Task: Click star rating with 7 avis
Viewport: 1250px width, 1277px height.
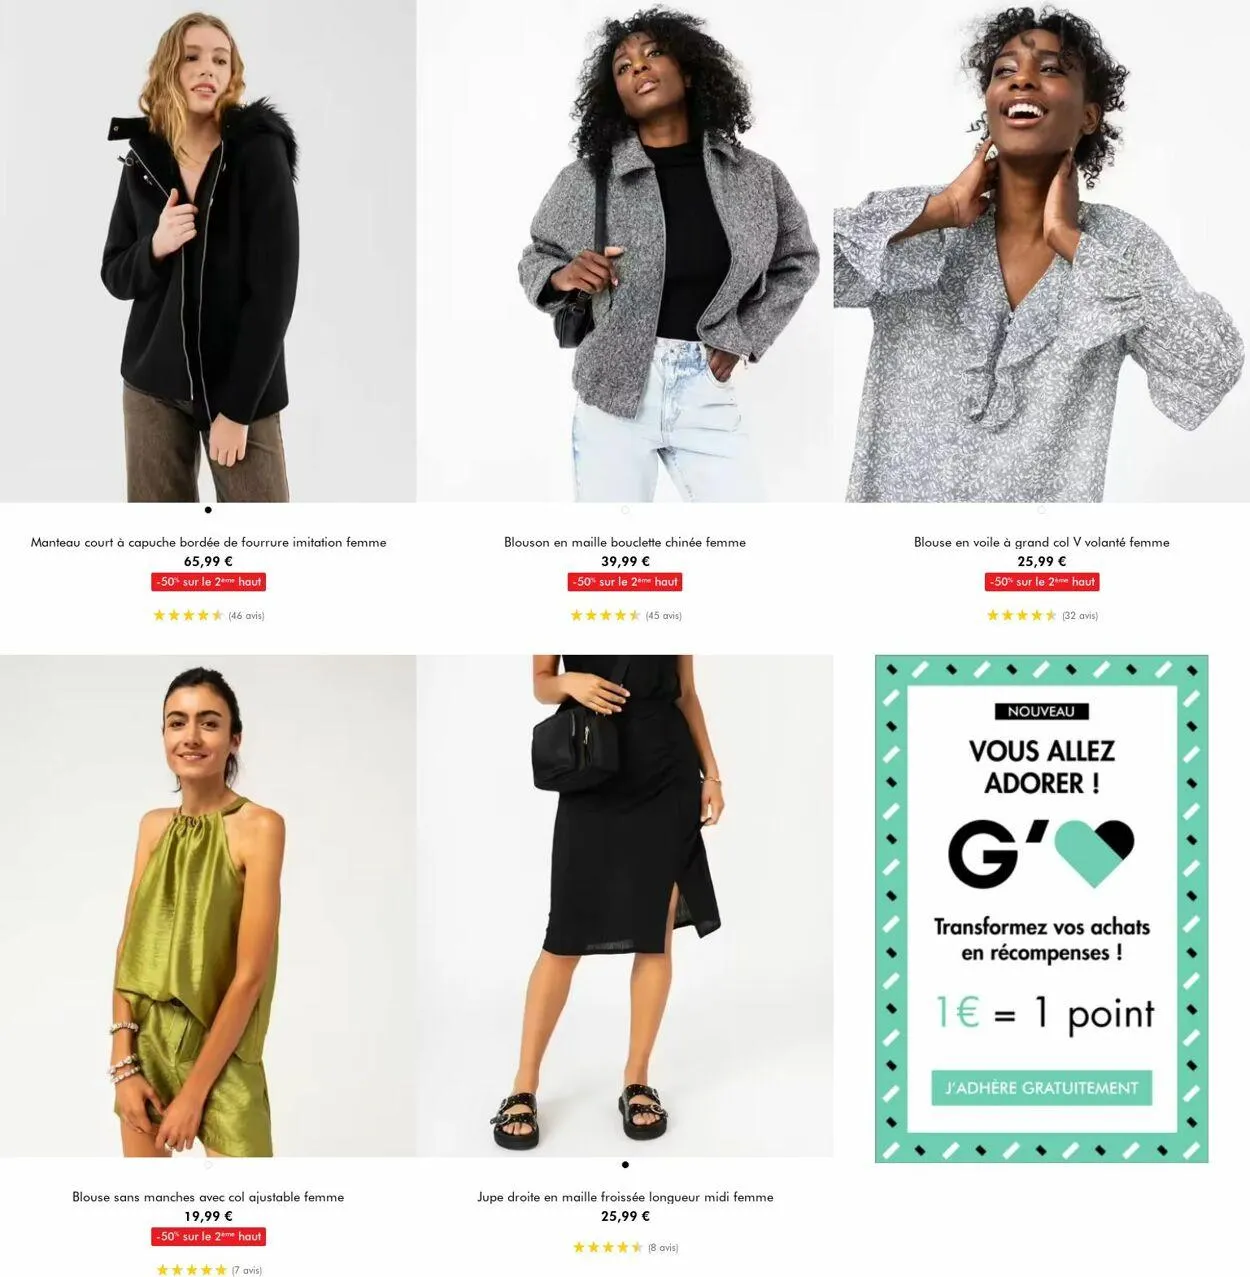Action: coord(208,1270)
